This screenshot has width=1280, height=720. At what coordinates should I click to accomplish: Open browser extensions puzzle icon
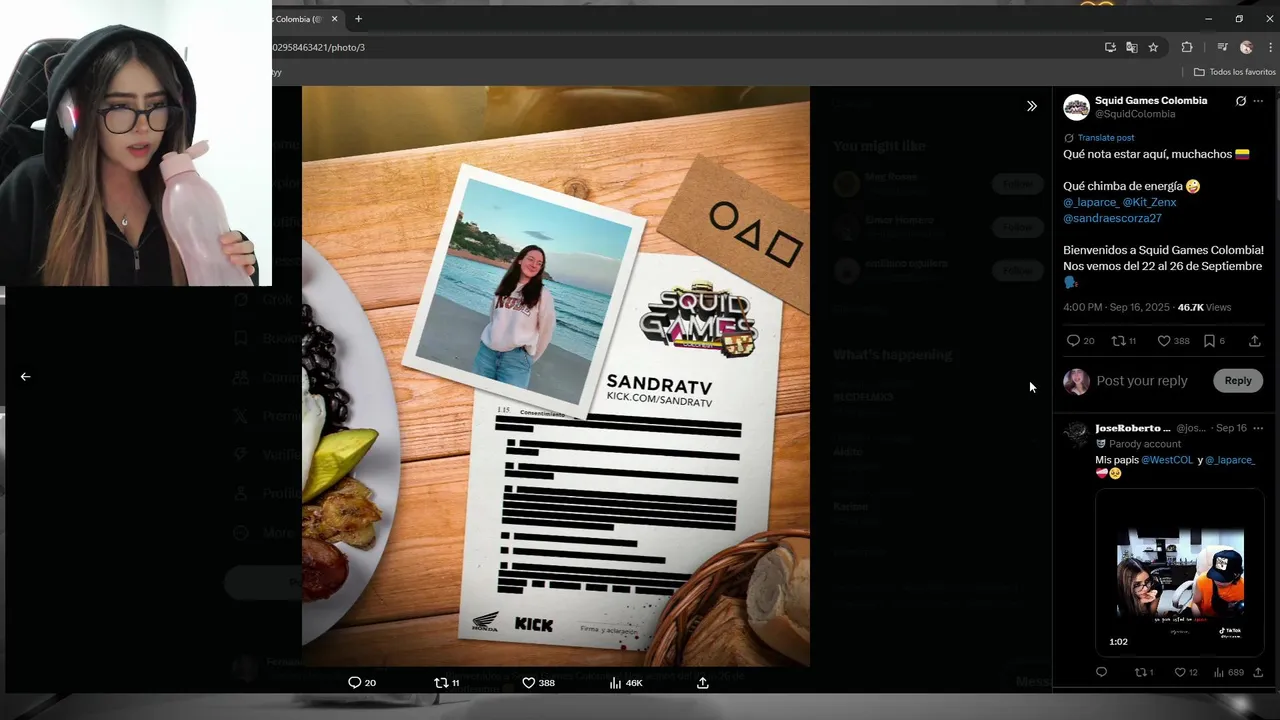pos(1187,47)
